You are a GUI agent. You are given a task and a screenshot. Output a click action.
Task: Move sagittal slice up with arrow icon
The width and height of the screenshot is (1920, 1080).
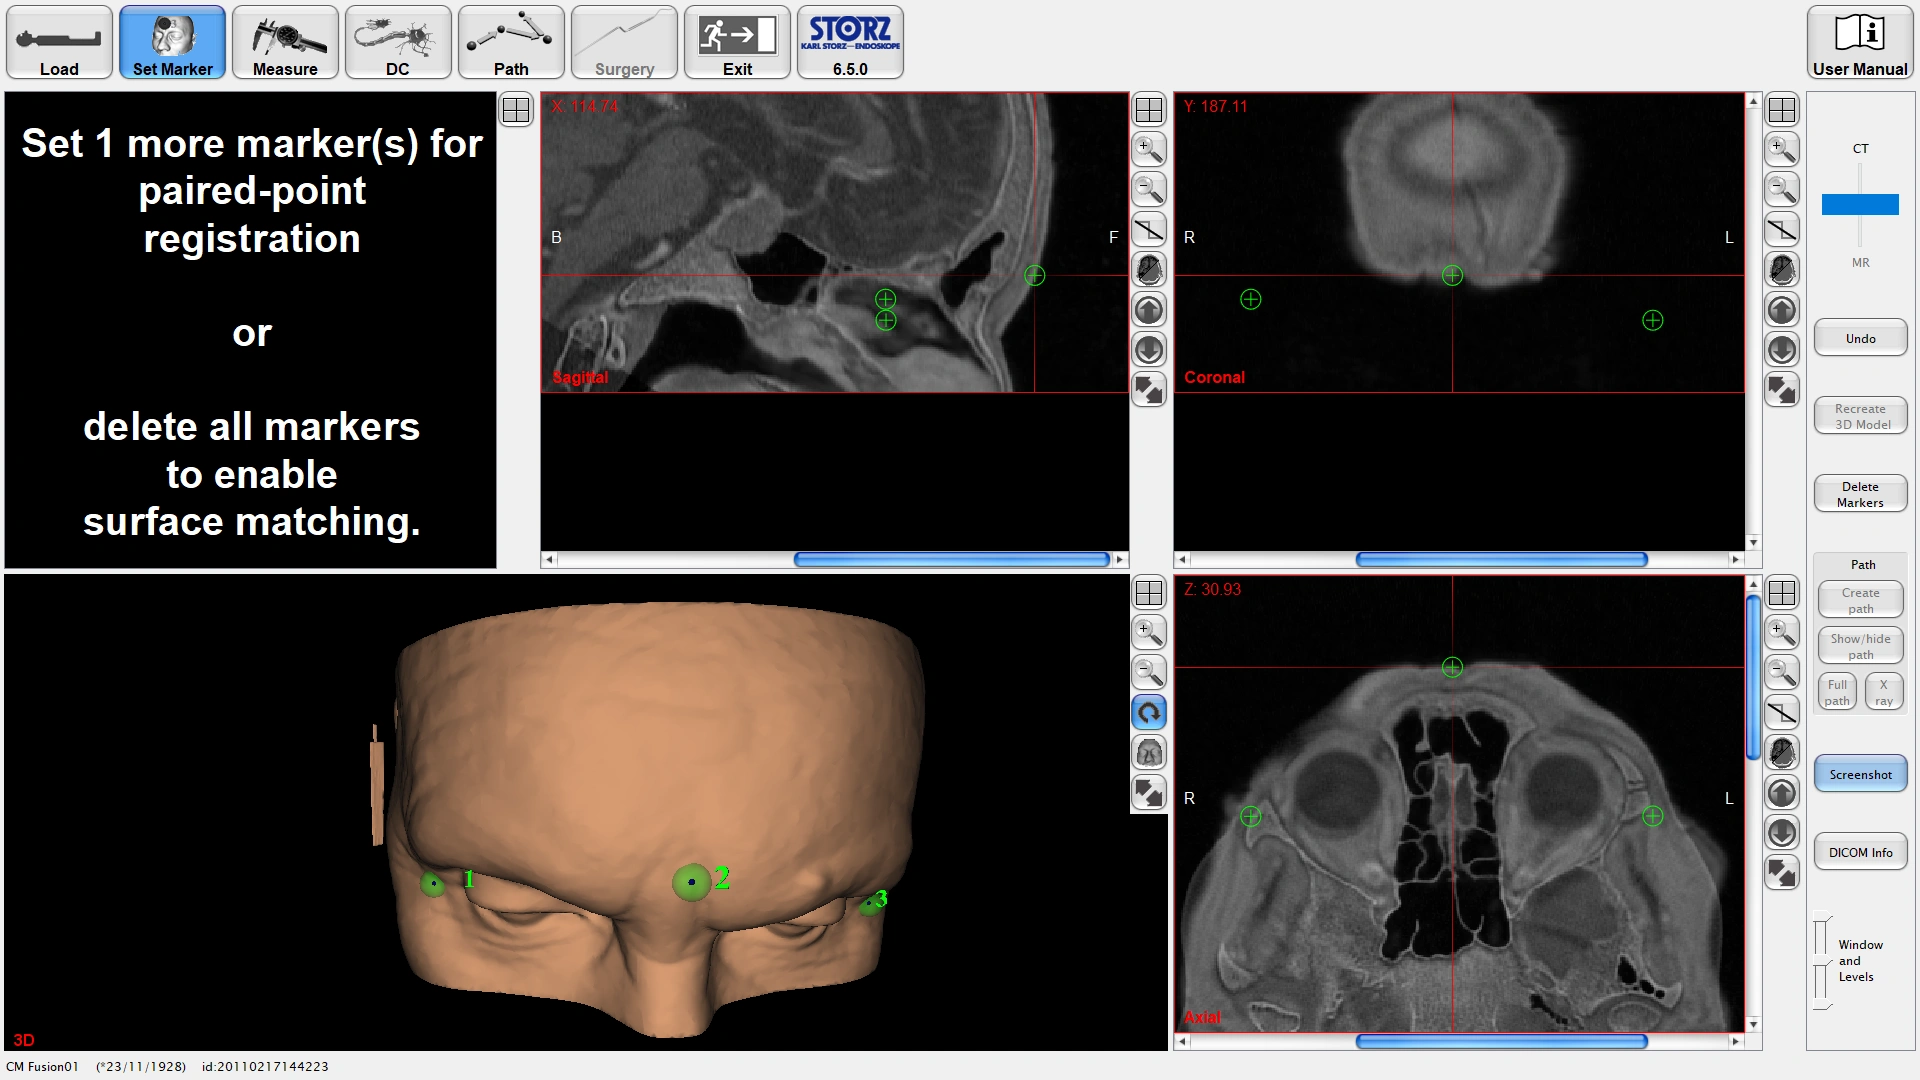pos(1149,310)
